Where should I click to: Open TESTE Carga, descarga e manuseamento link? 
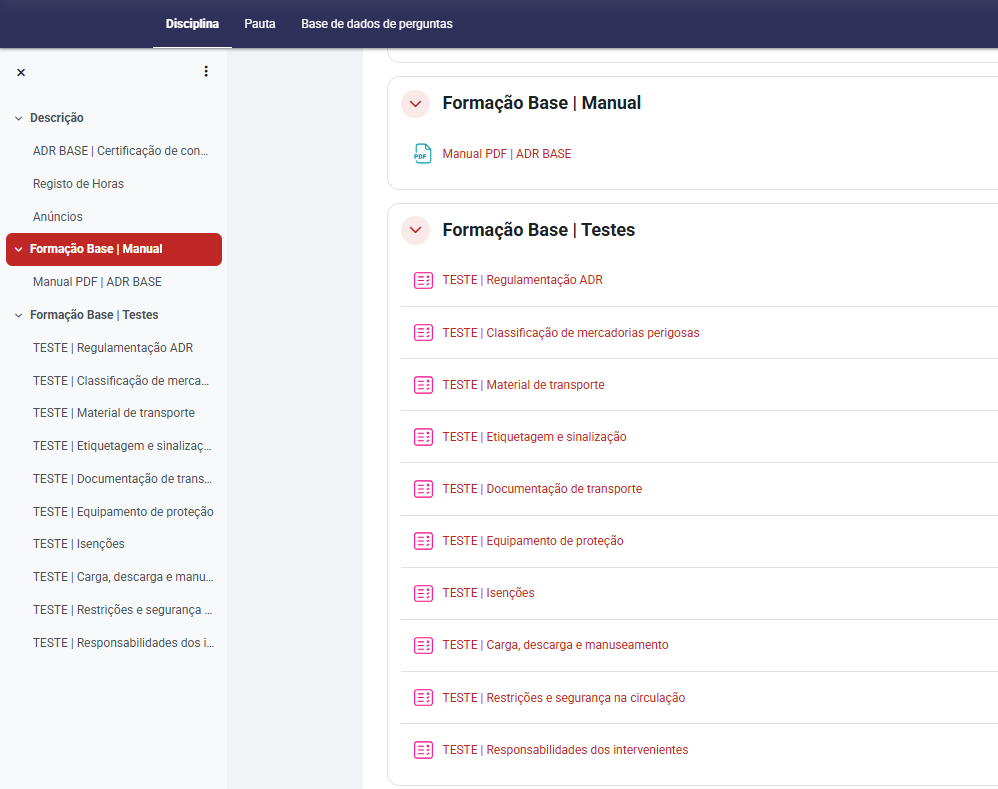(x=555, y=645)
